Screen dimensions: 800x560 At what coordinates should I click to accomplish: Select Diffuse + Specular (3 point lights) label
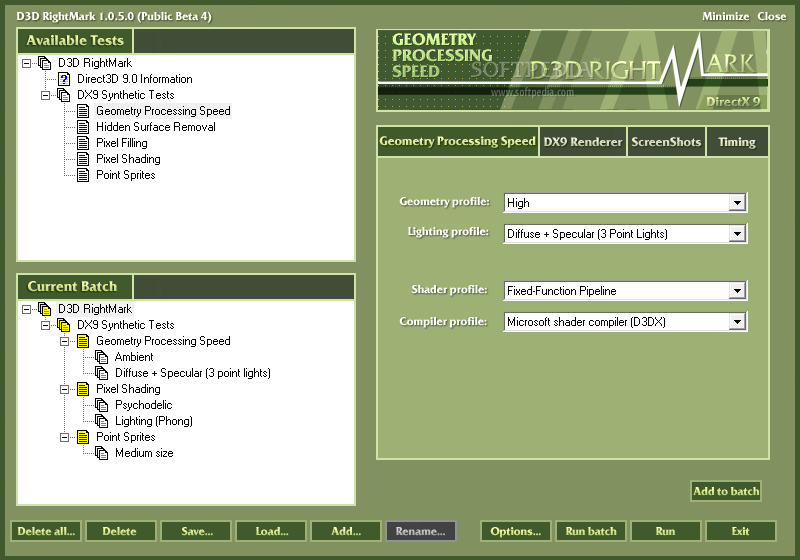coord(193,373)
